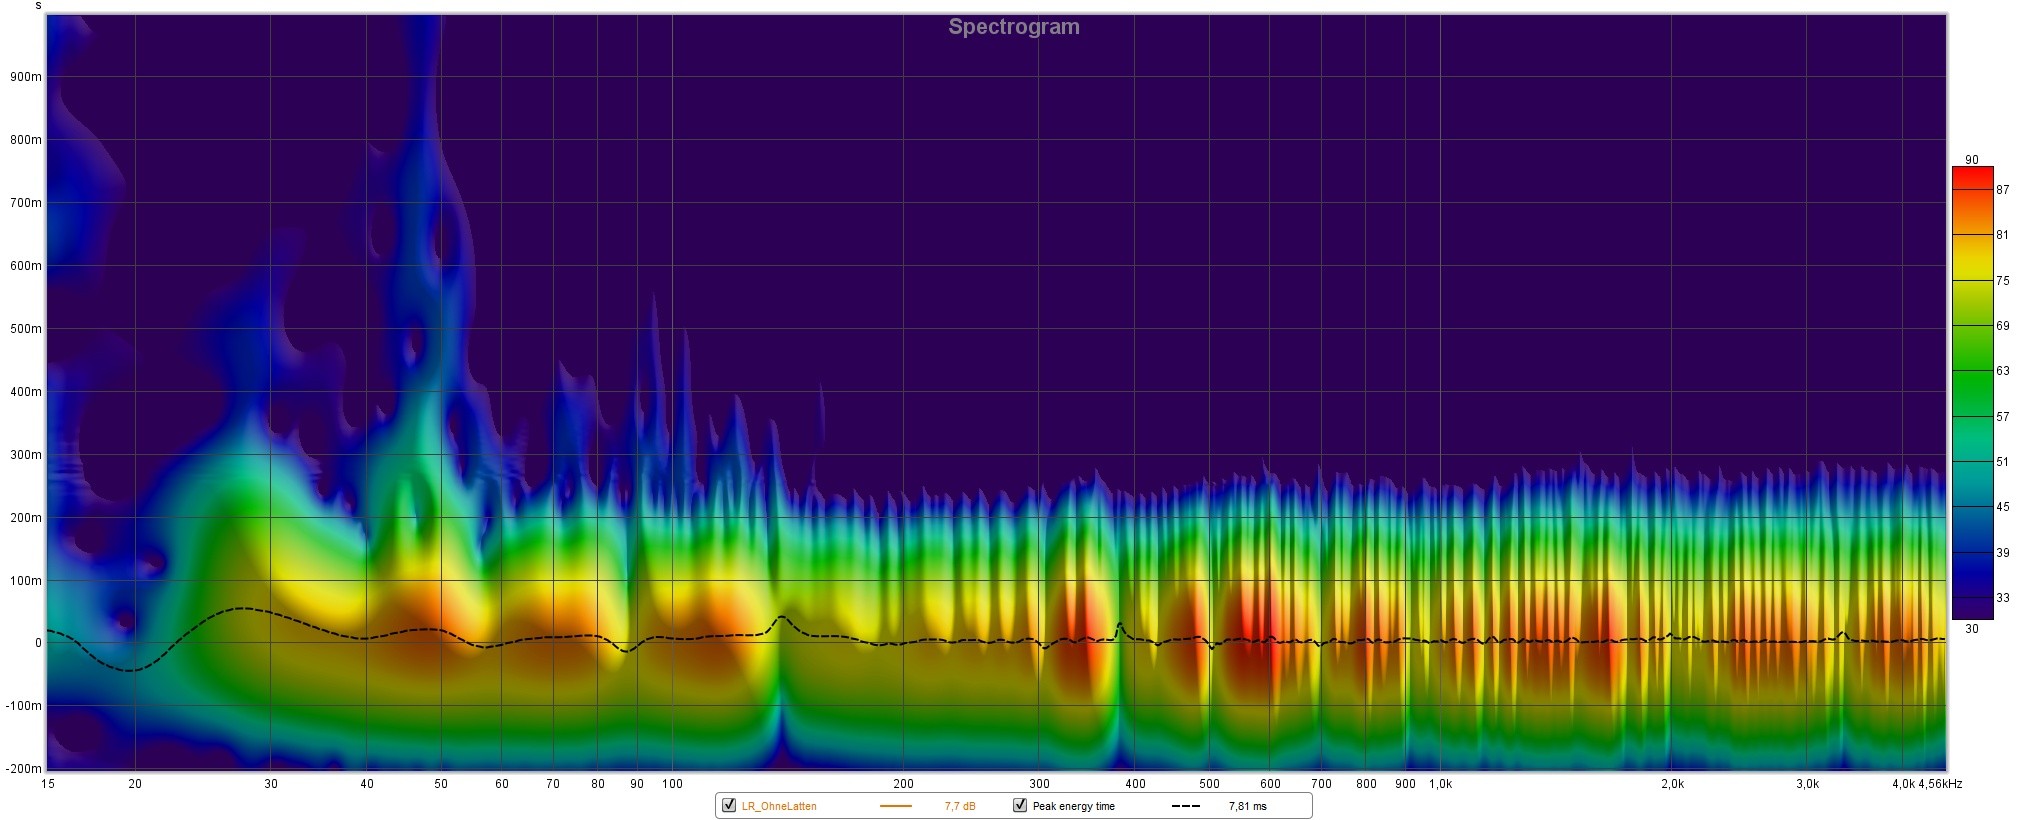Click the 90 maximum label above colour scale
Viewport: 2028px width, 820px height.
pos(1971,159)
